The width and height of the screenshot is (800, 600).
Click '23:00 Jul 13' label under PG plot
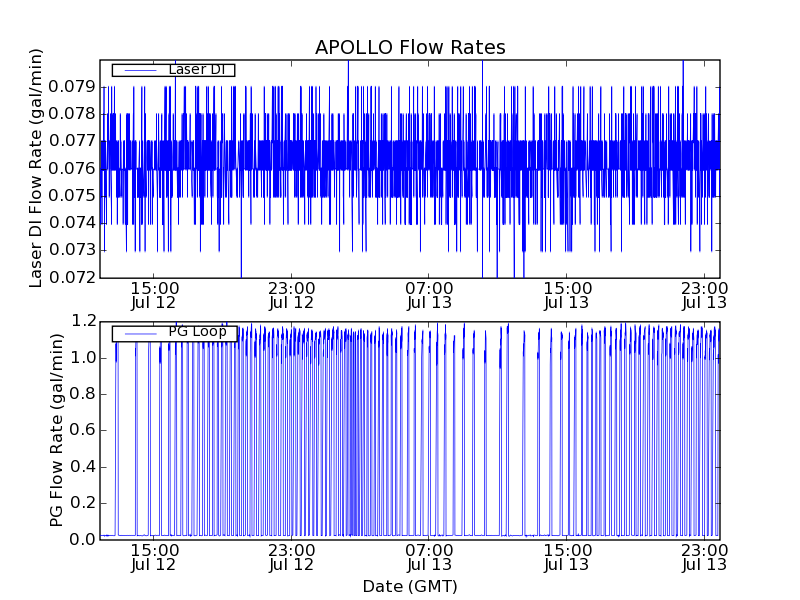704,558
